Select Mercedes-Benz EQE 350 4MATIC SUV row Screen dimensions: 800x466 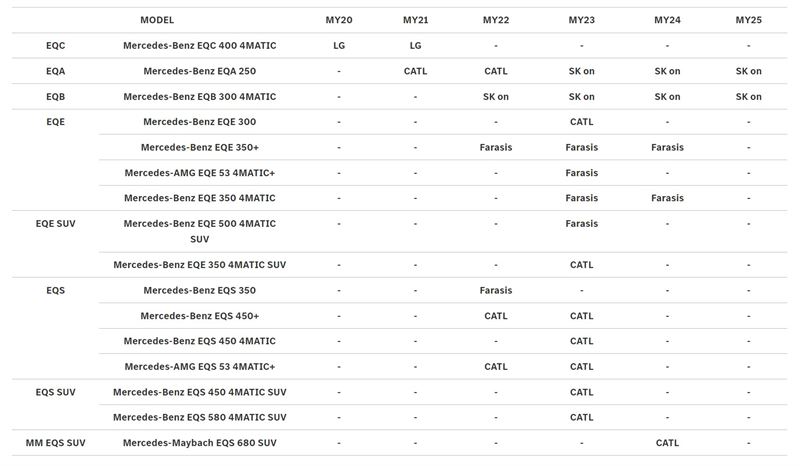(443, 265)
